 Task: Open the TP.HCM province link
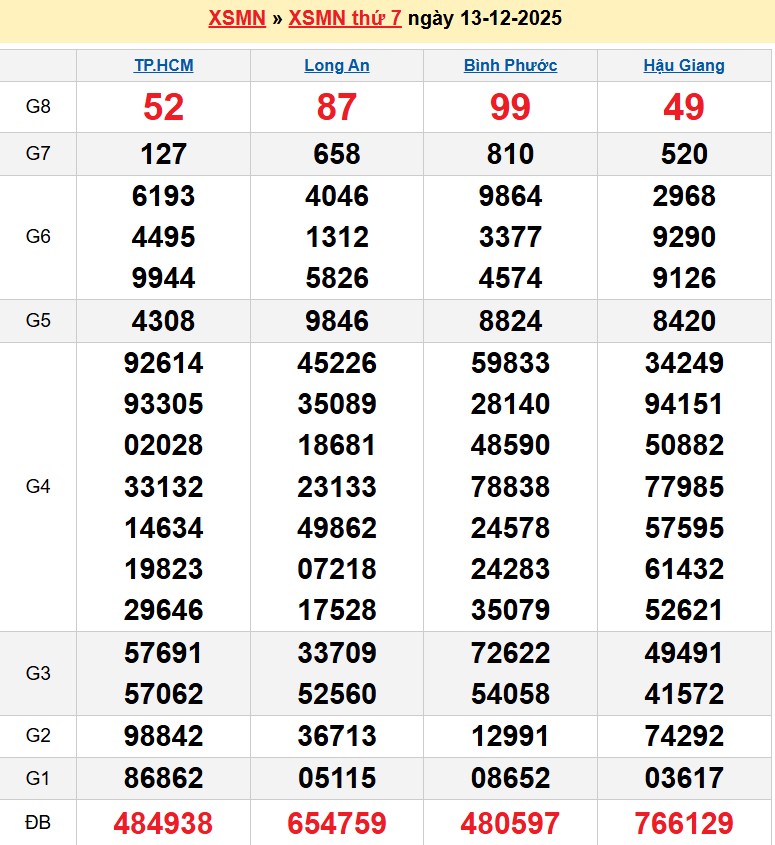pyautogui.click(x=164, y=66)
